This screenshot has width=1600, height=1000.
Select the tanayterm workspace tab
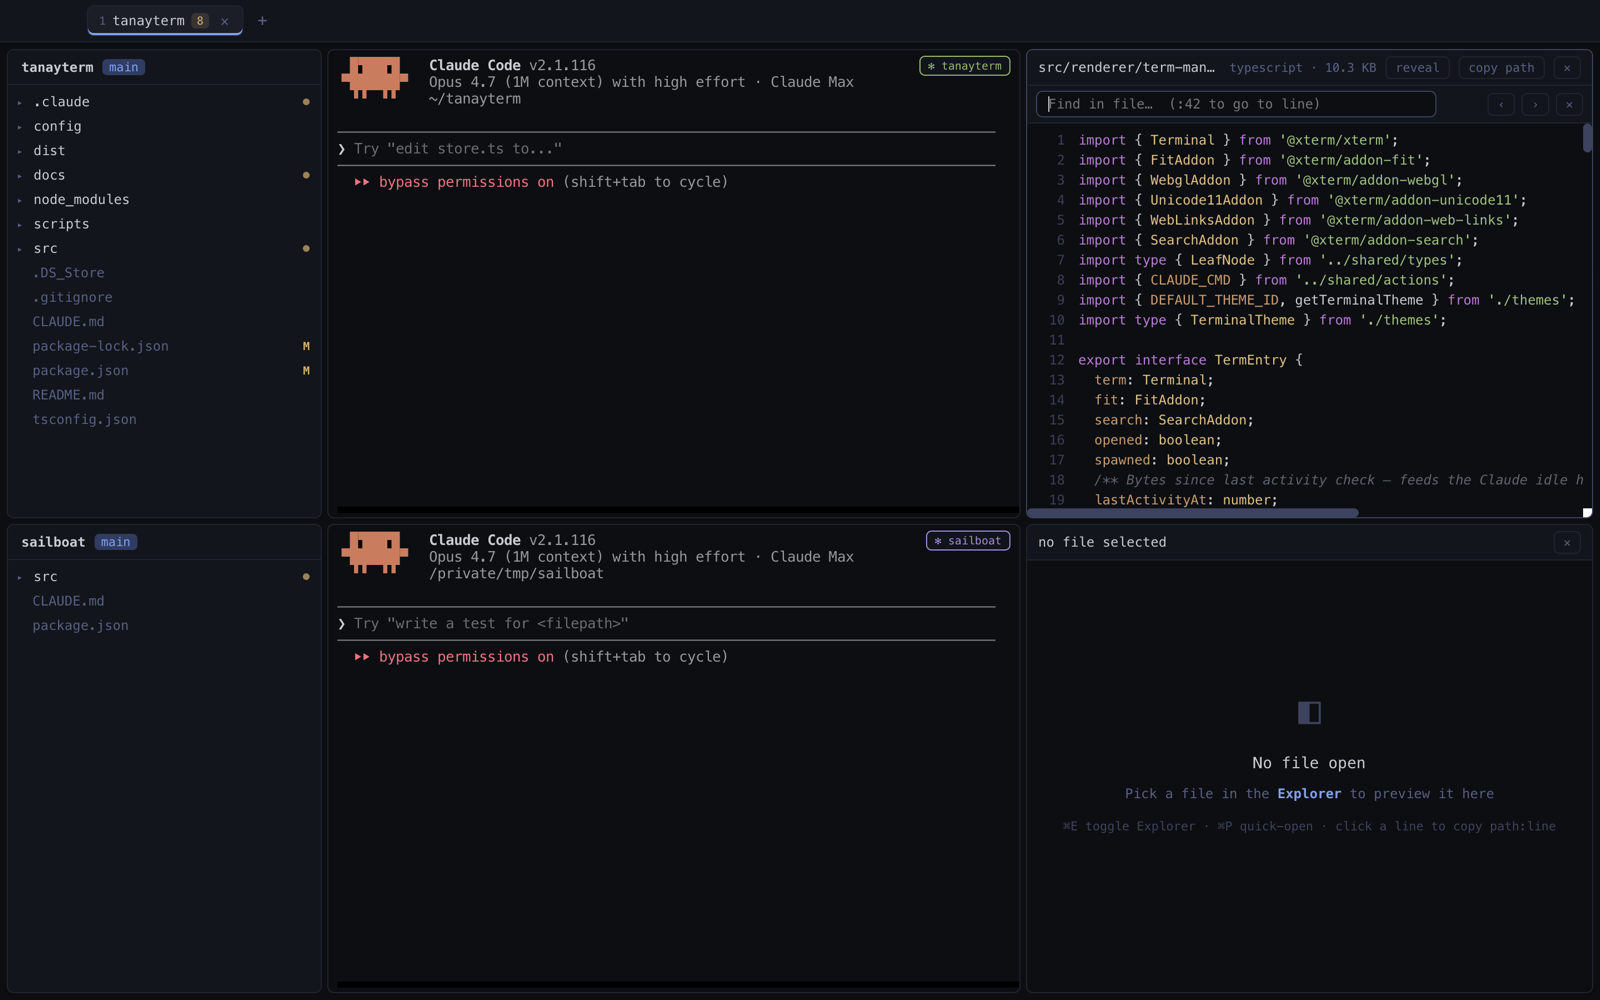(165, 20)
